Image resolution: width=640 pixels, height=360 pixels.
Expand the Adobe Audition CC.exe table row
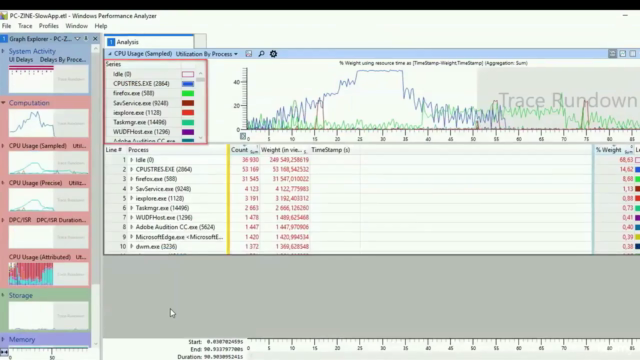click(131, 227)
